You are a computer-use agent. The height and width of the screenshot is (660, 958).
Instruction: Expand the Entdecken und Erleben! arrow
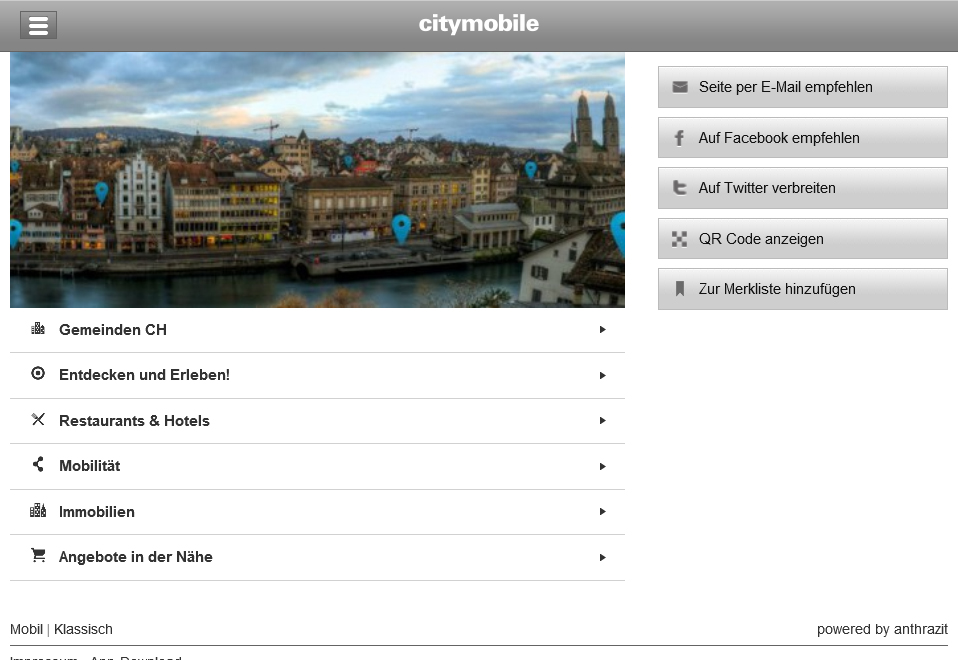point(602,375)
